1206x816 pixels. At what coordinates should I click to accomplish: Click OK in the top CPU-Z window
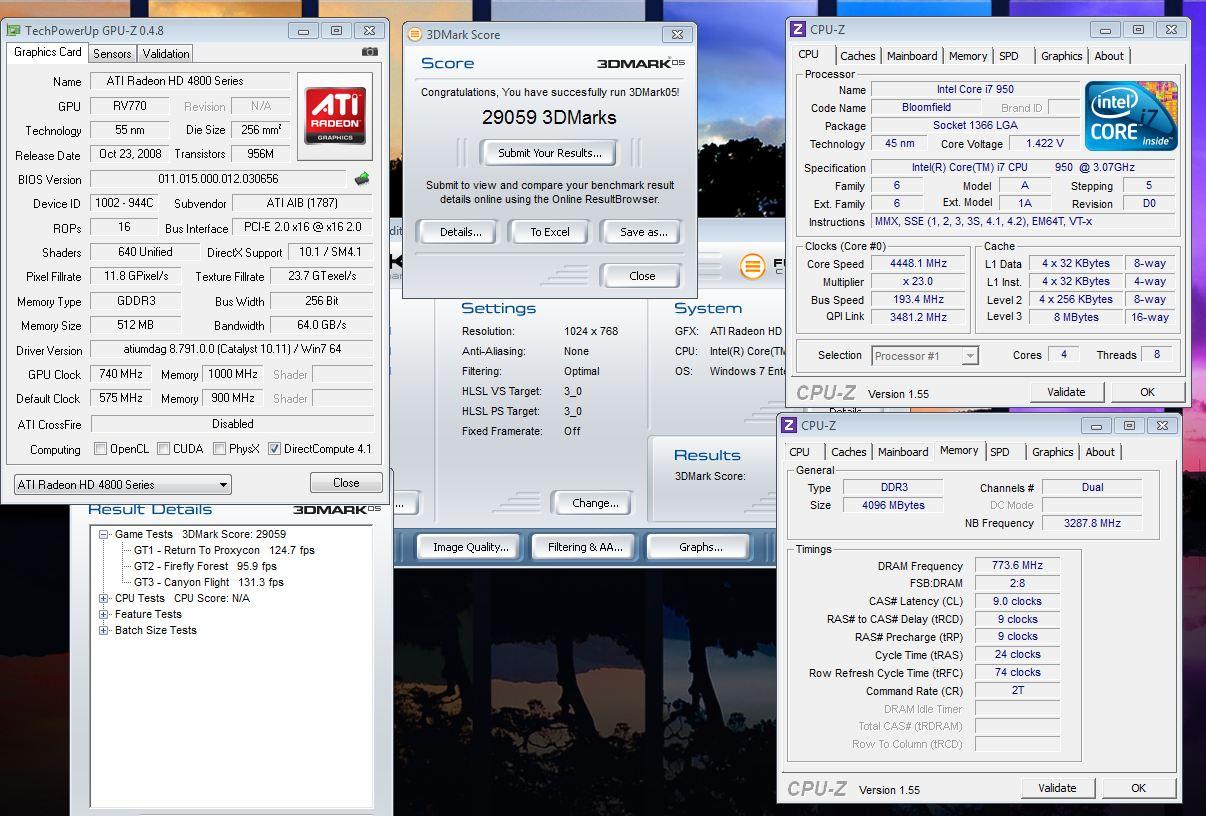click(1148, 392)
